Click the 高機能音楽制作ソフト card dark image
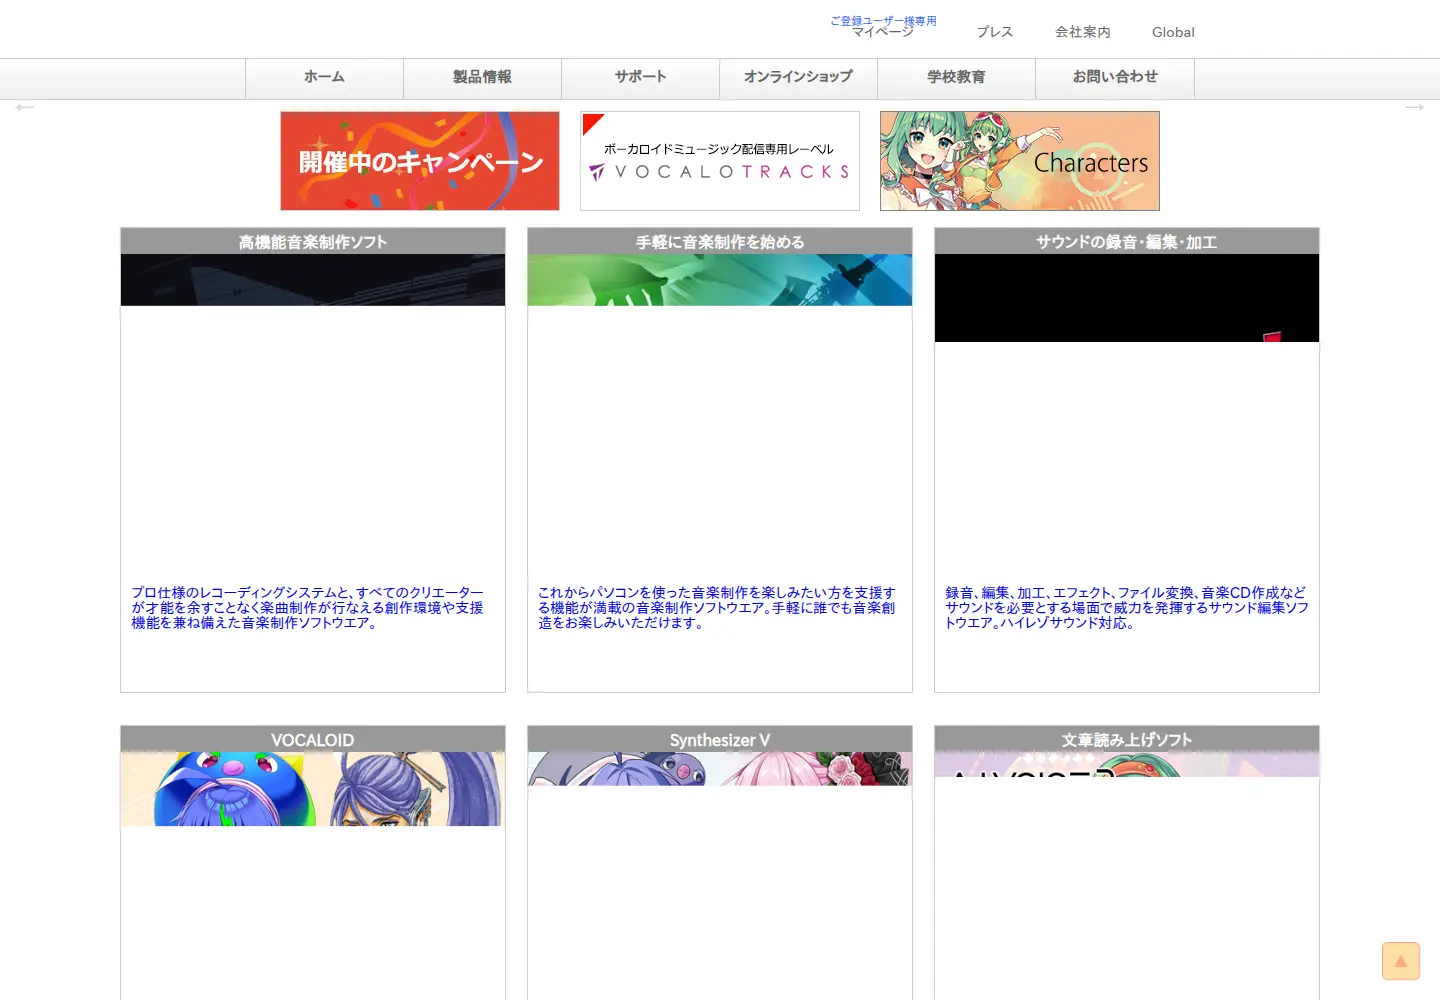This screenshot has width=1440, height=1000. click(x=313, y=280)
